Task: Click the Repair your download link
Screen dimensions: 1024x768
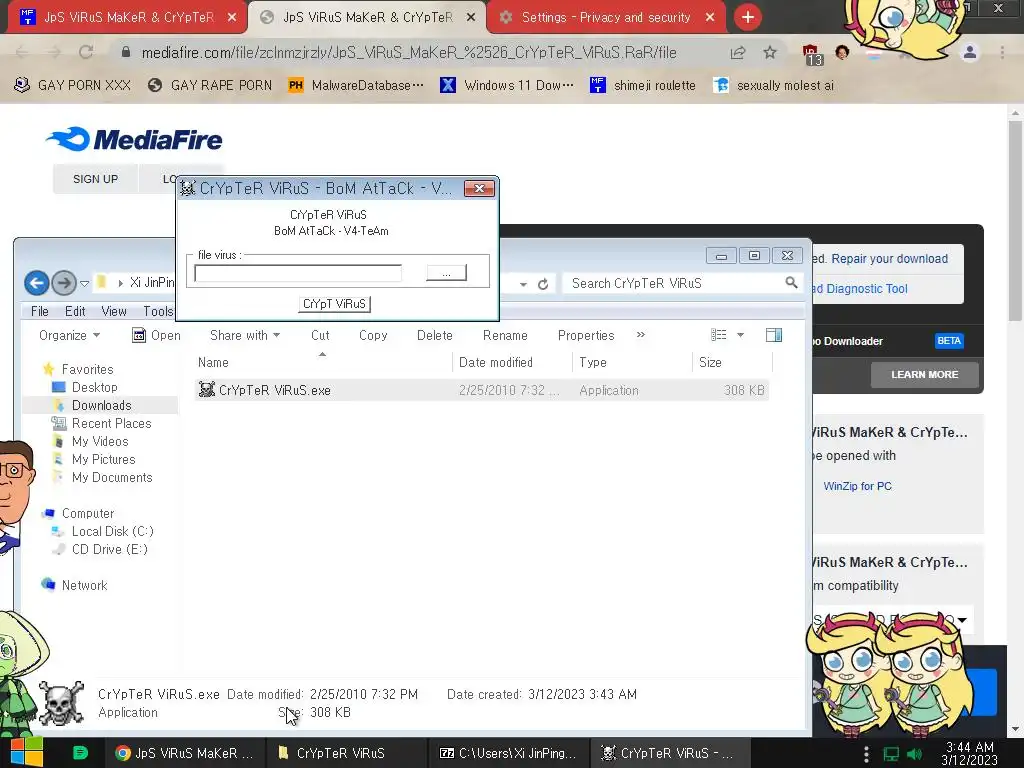Action: click(889, 259)
